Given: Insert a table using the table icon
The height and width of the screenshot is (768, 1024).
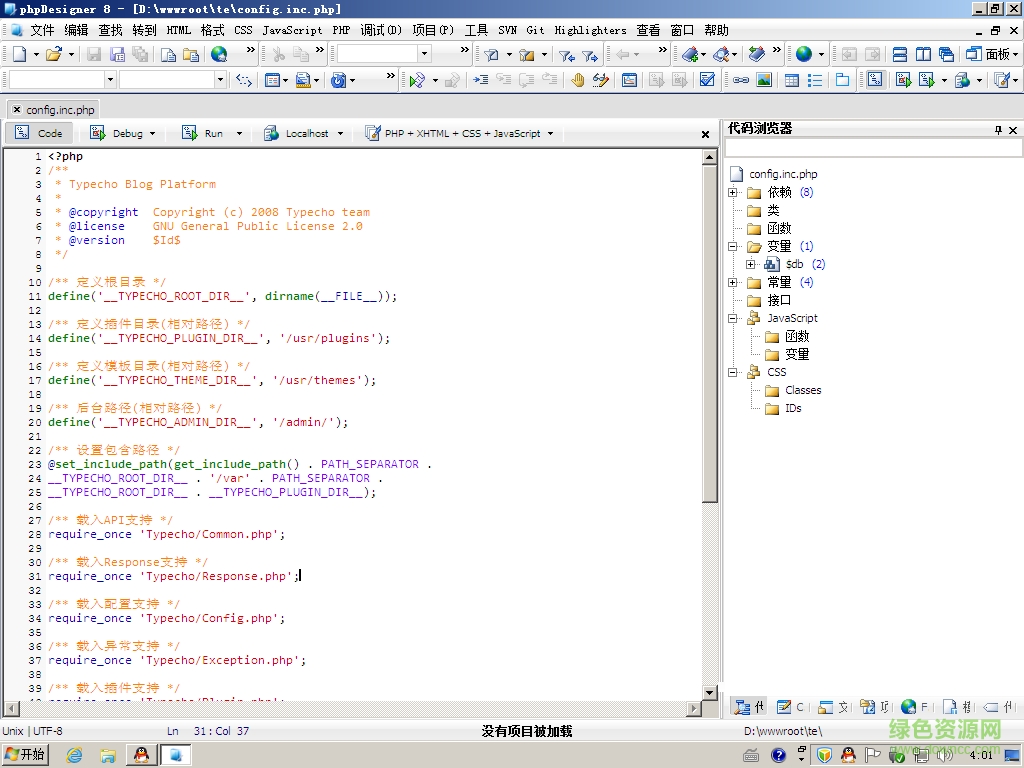Looking at the screenshot, I should (x=789, y=79).
